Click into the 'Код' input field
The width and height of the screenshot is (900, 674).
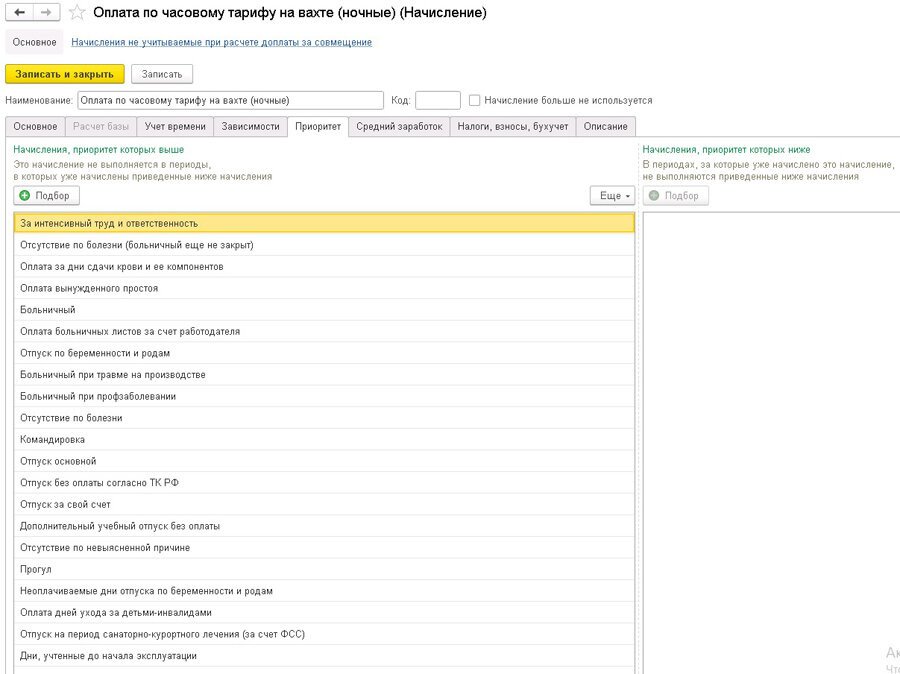click(x=437, y=100)
